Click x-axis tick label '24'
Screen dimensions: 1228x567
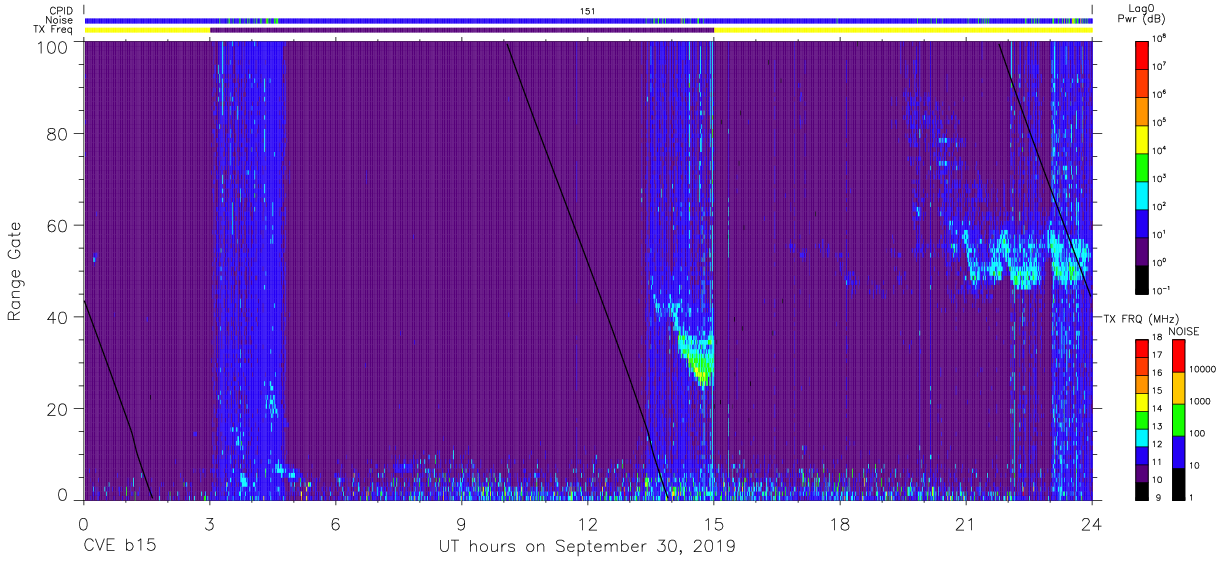(x=1092, y=523)
